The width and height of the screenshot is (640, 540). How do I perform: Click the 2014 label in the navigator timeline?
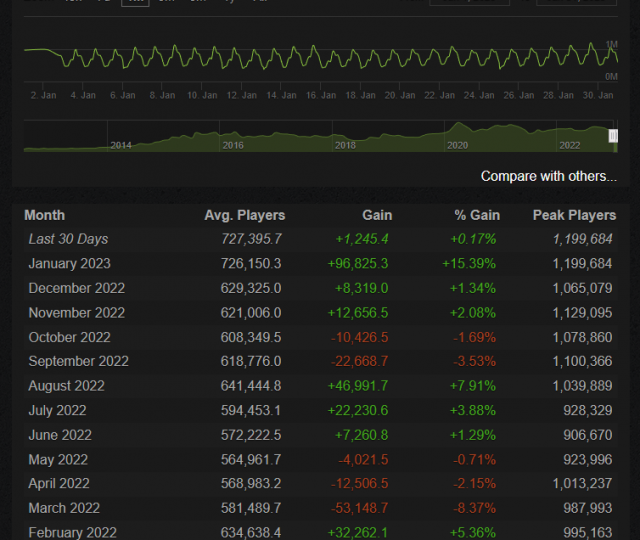[x=121, y=145]
